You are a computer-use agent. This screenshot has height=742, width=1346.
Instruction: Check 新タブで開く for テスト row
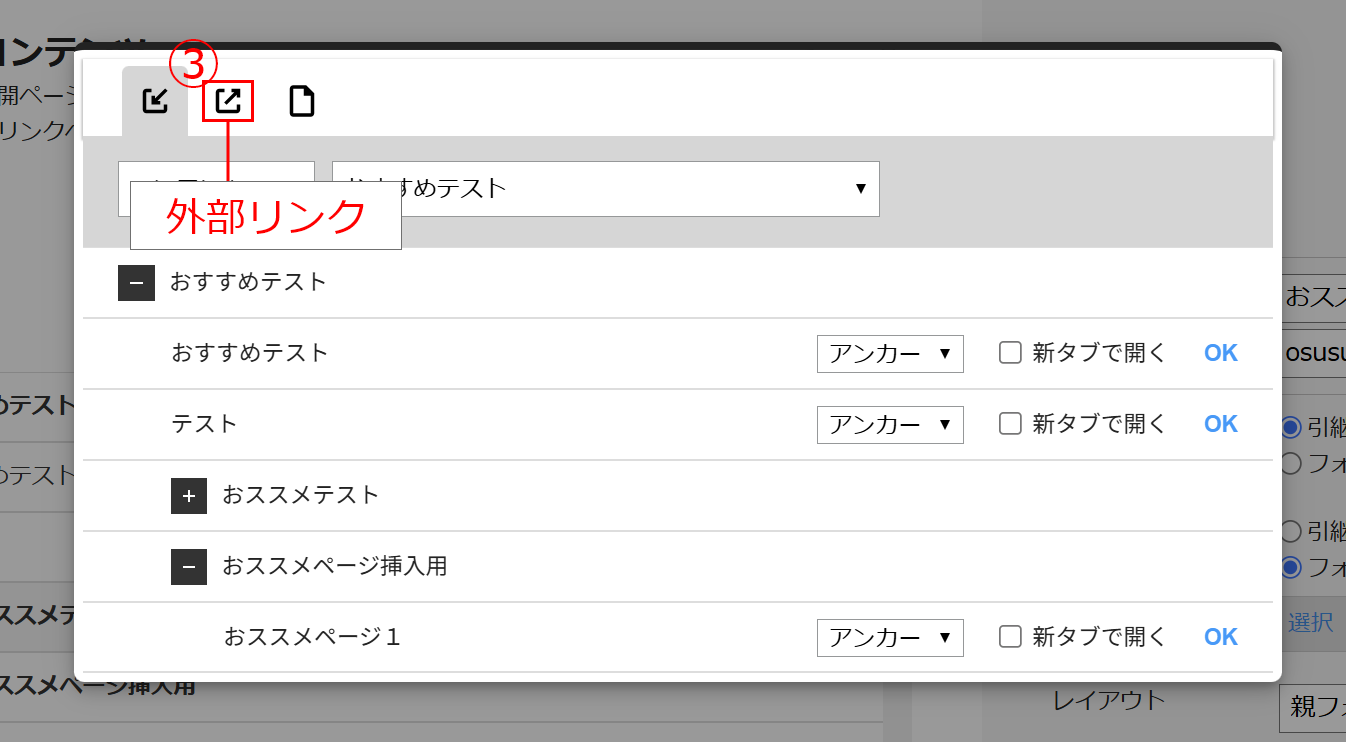point(1010,424)
